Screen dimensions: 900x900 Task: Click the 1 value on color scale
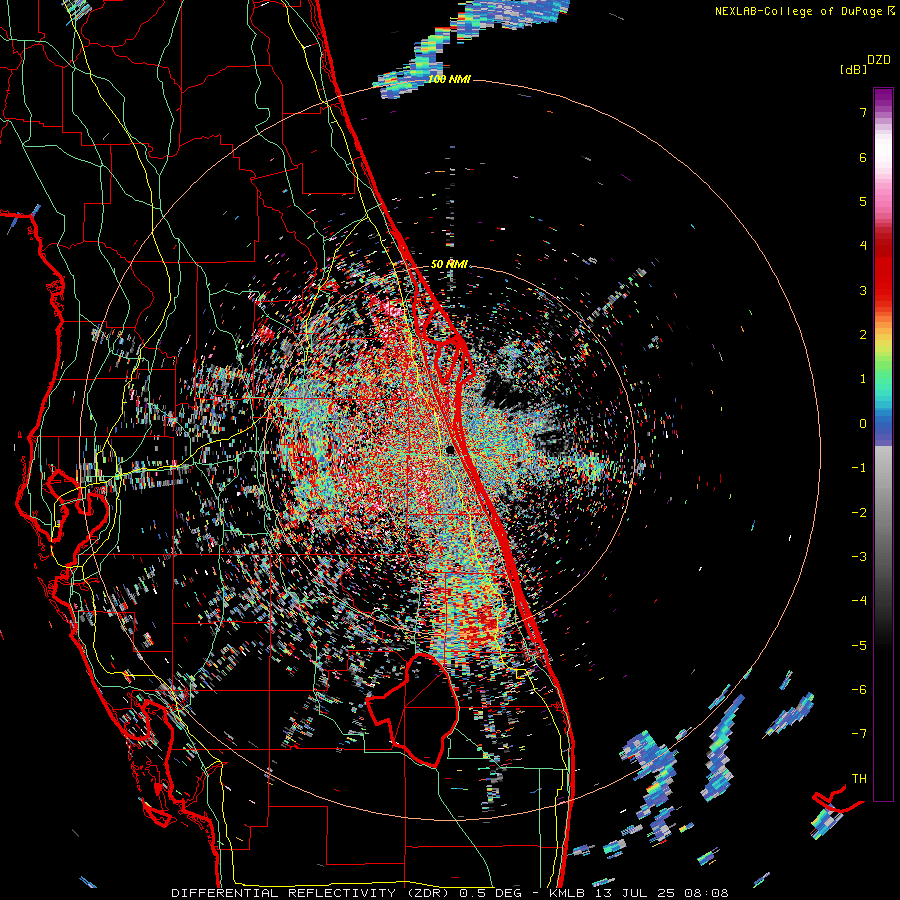pyautogui.click(x=863, y=379)
